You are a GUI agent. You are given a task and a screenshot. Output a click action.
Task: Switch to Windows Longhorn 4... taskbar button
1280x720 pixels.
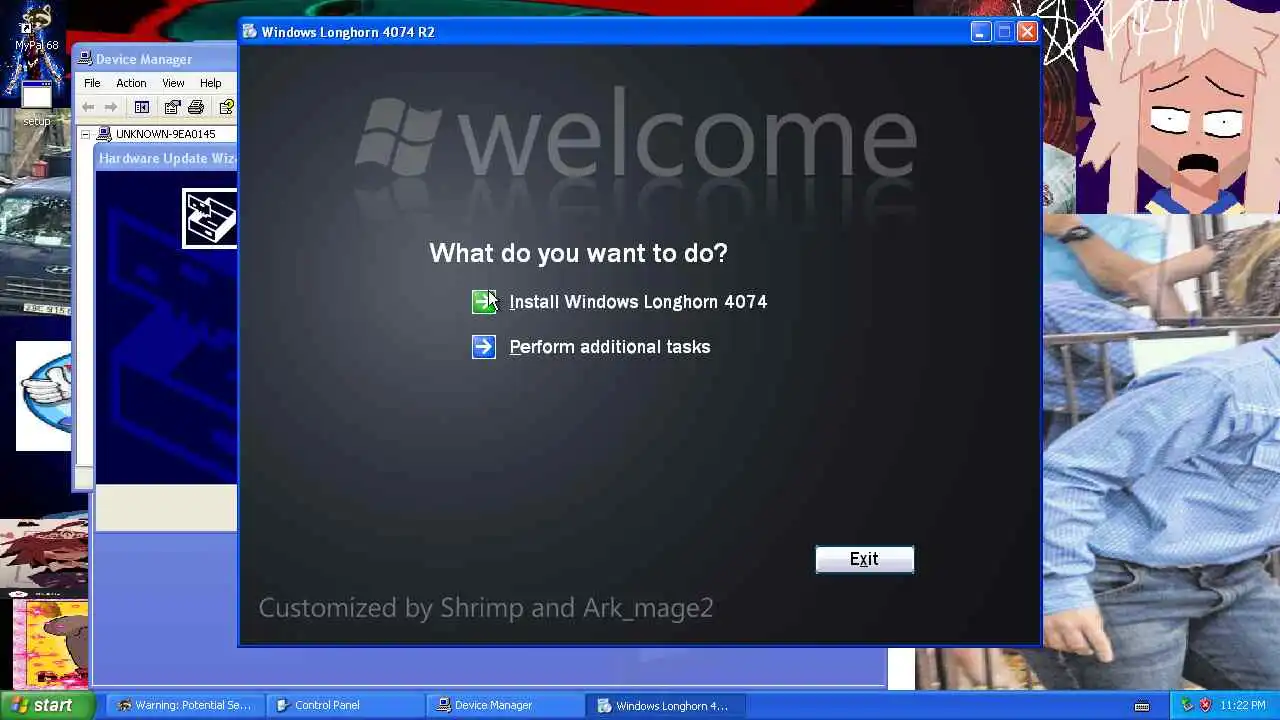[x=666, y=705]
